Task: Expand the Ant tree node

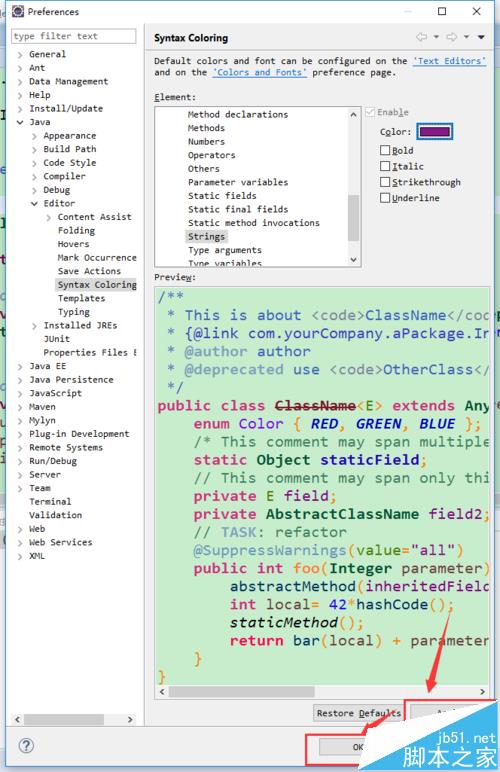Action: 20,68
